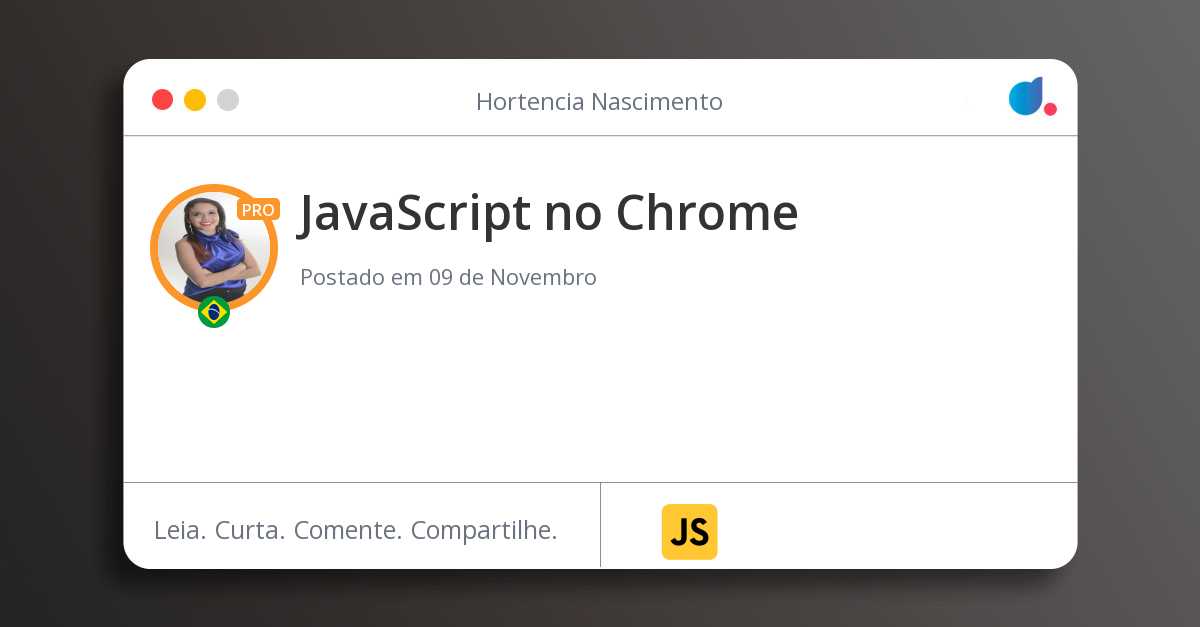This screenshot has width=1200, height=627.
Task: Click the pink dot beside the blue logo
Action: point(1050,109)
